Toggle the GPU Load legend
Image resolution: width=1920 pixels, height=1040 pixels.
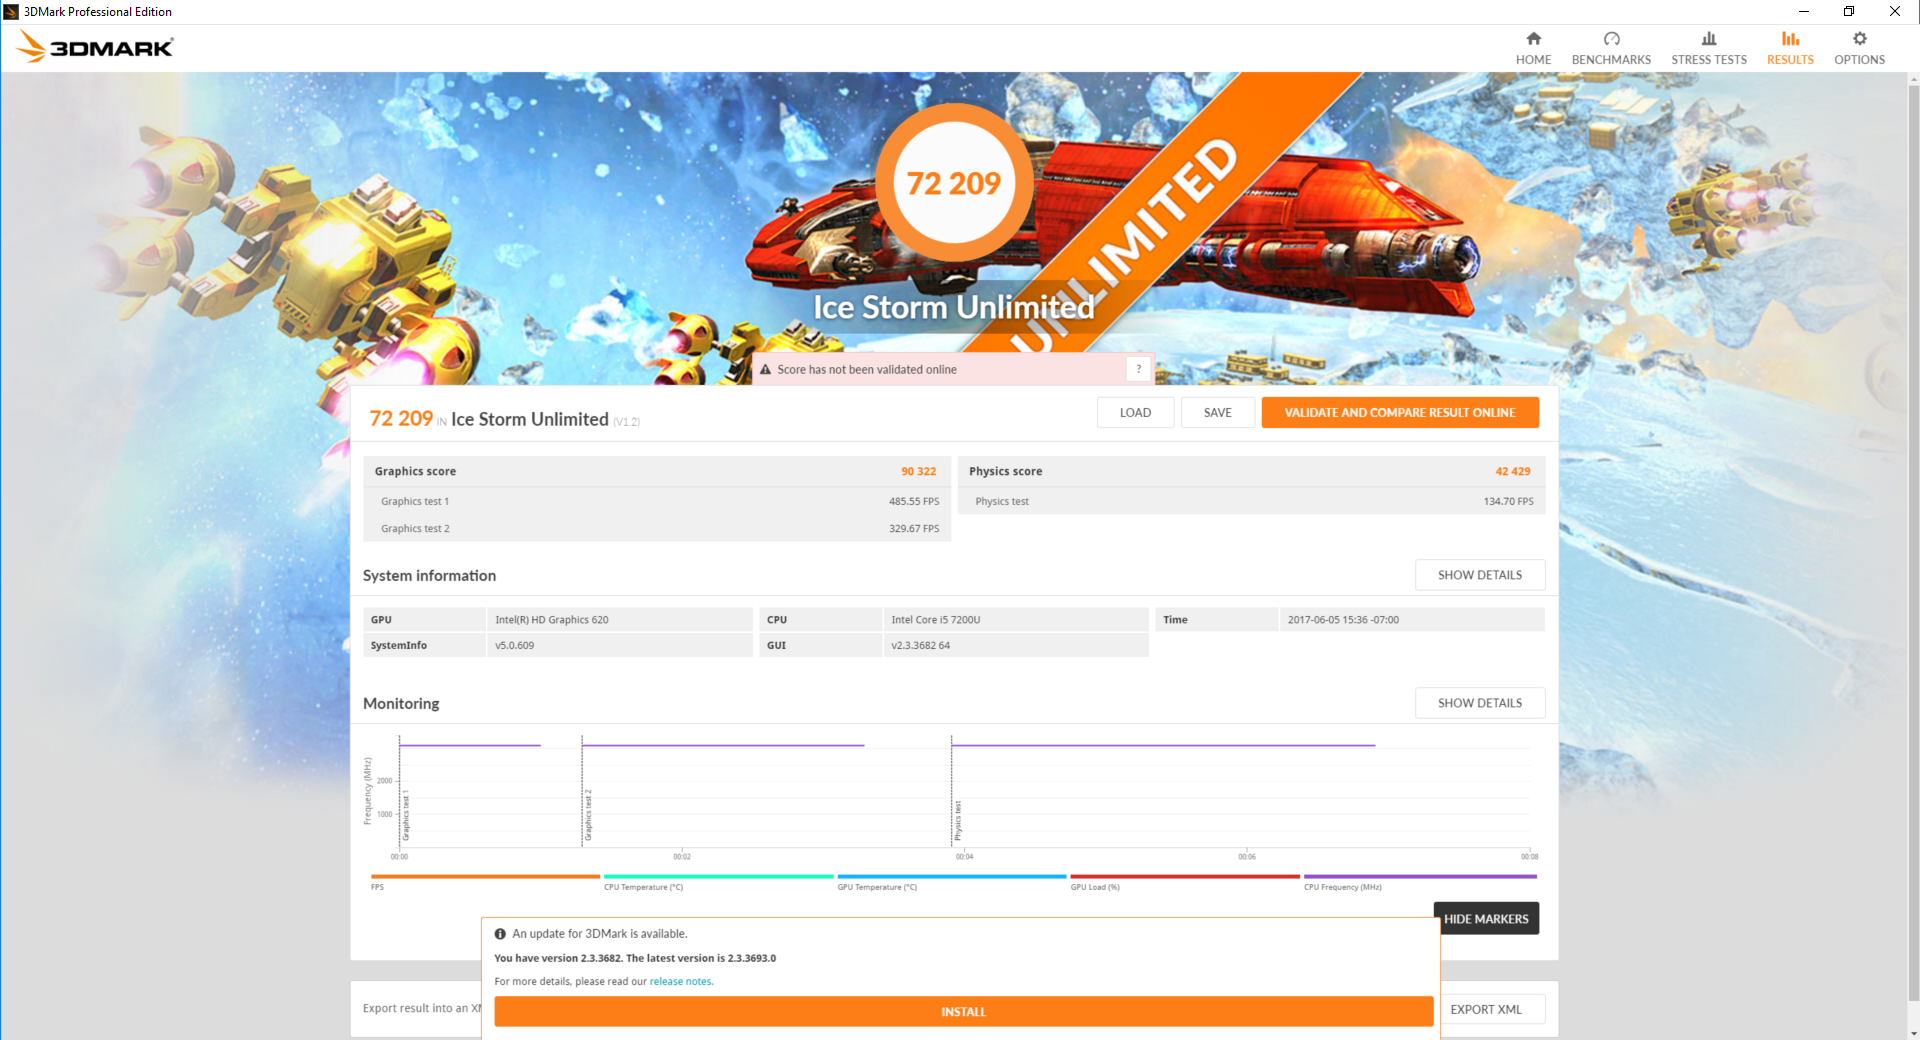pyautogui.click(x=1185, y=881)
